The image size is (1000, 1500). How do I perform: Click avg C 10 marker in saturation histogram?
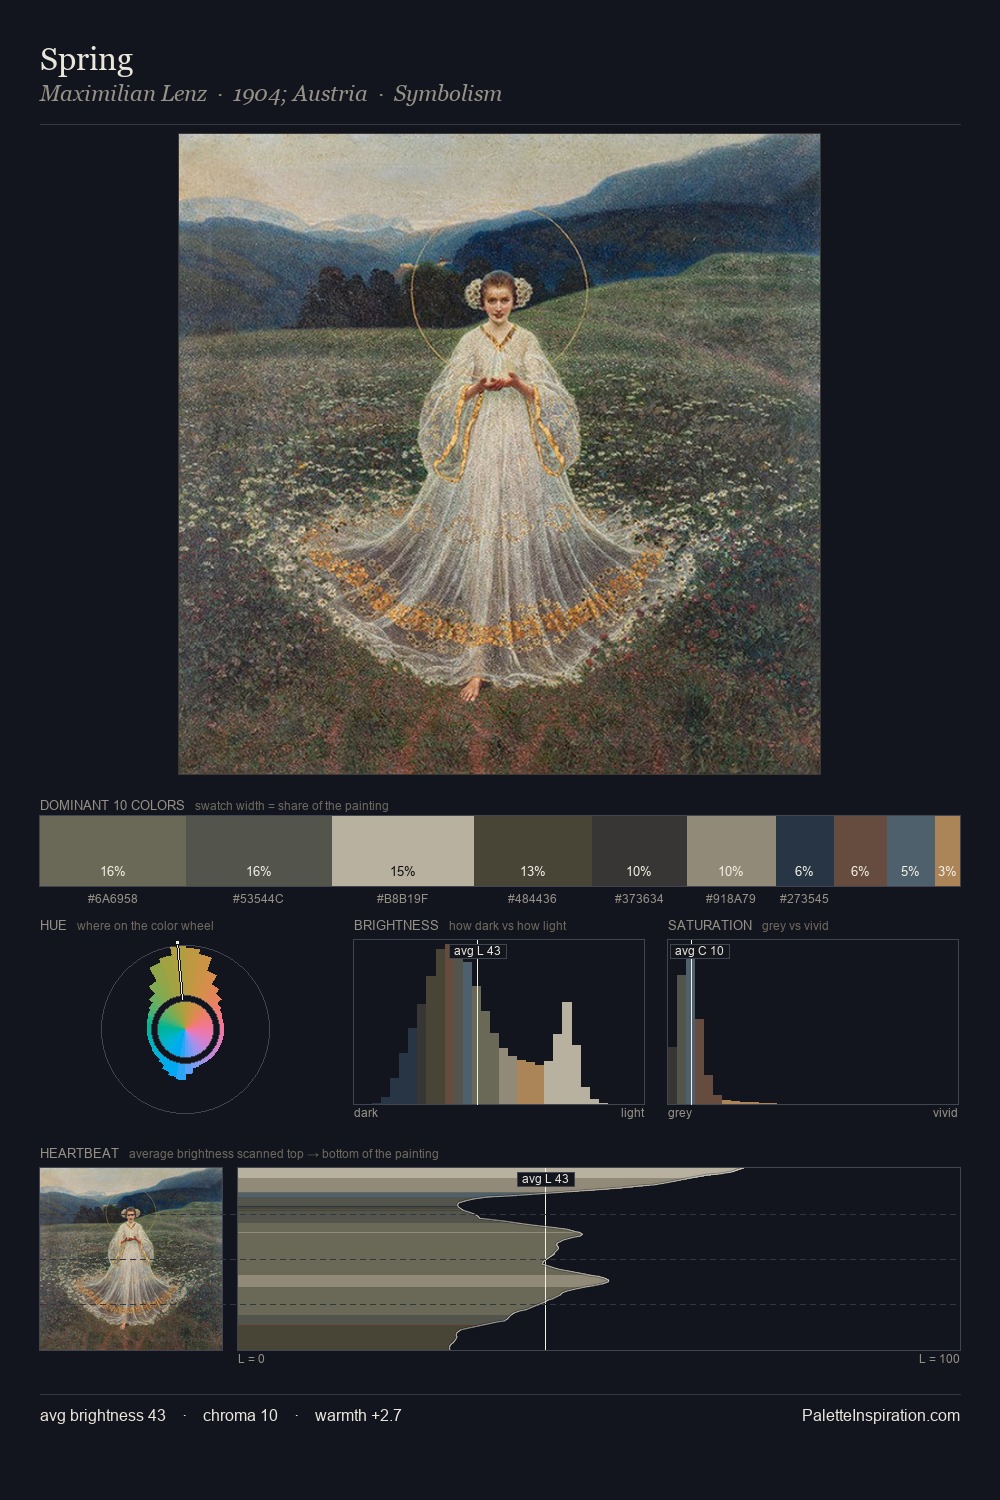(x=699, y=951)
